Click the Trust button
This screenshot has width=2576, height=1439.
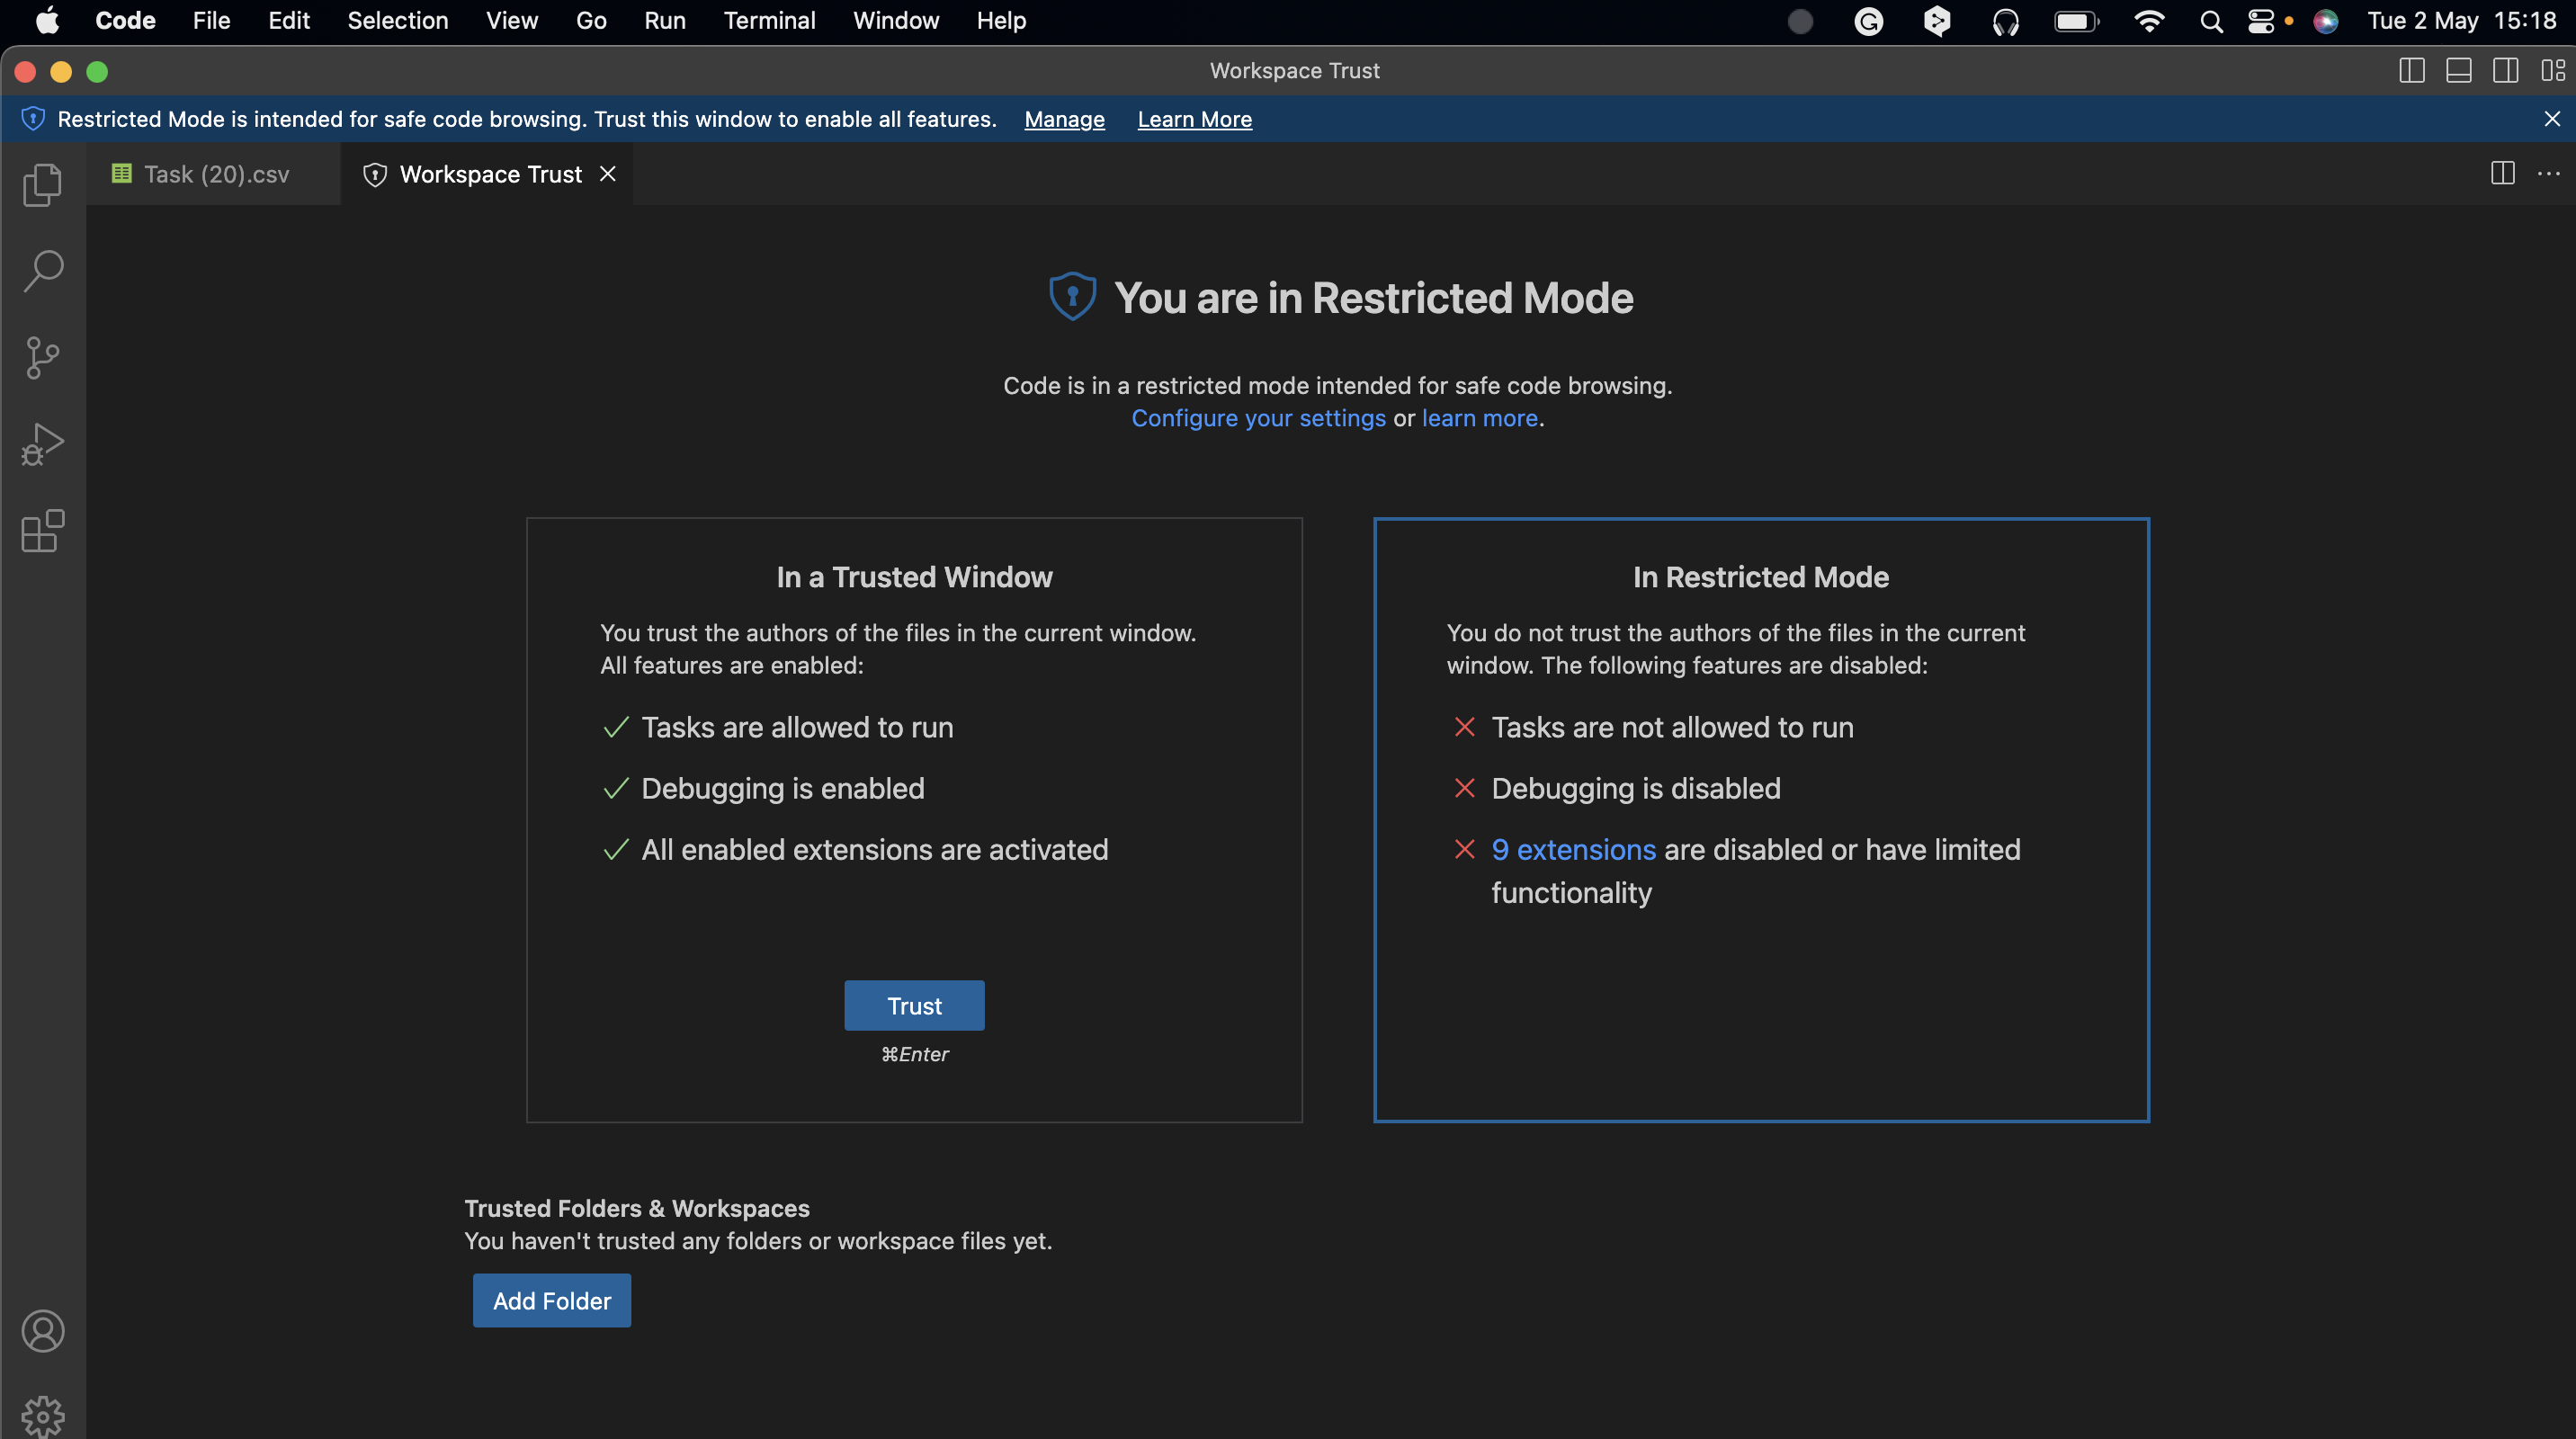[x=913, y=1005]
